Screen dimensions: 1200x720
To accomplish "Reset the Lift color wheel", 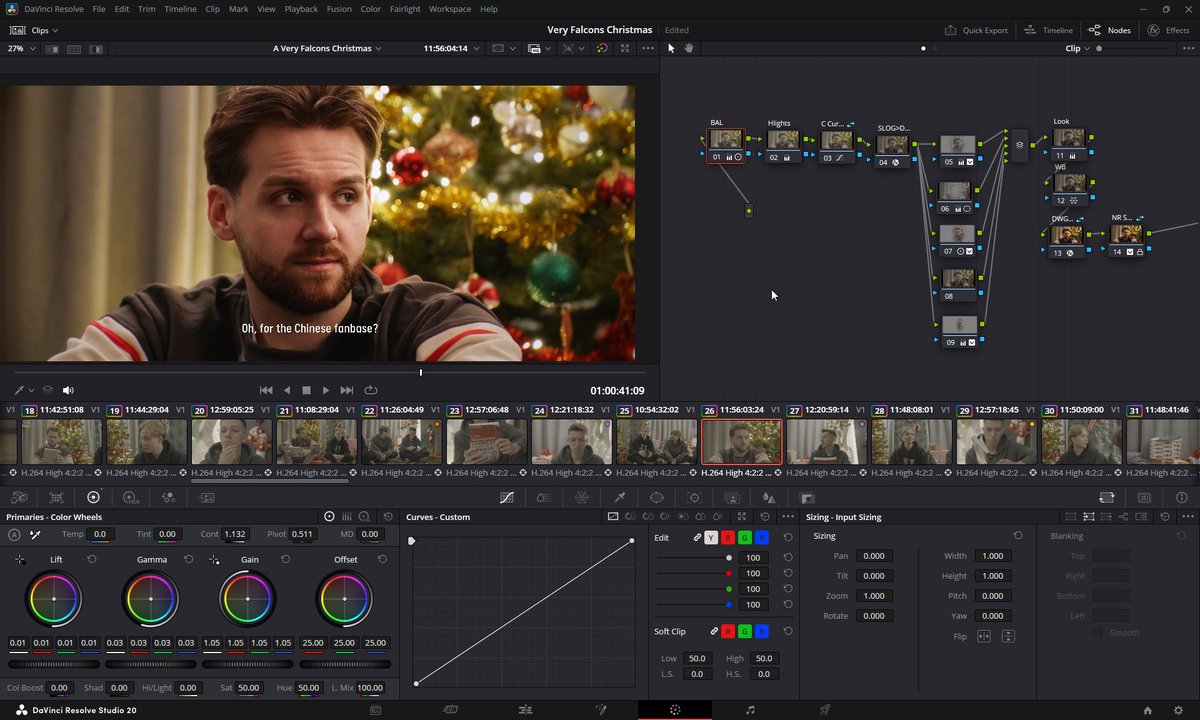I will (x=91, y=560).
